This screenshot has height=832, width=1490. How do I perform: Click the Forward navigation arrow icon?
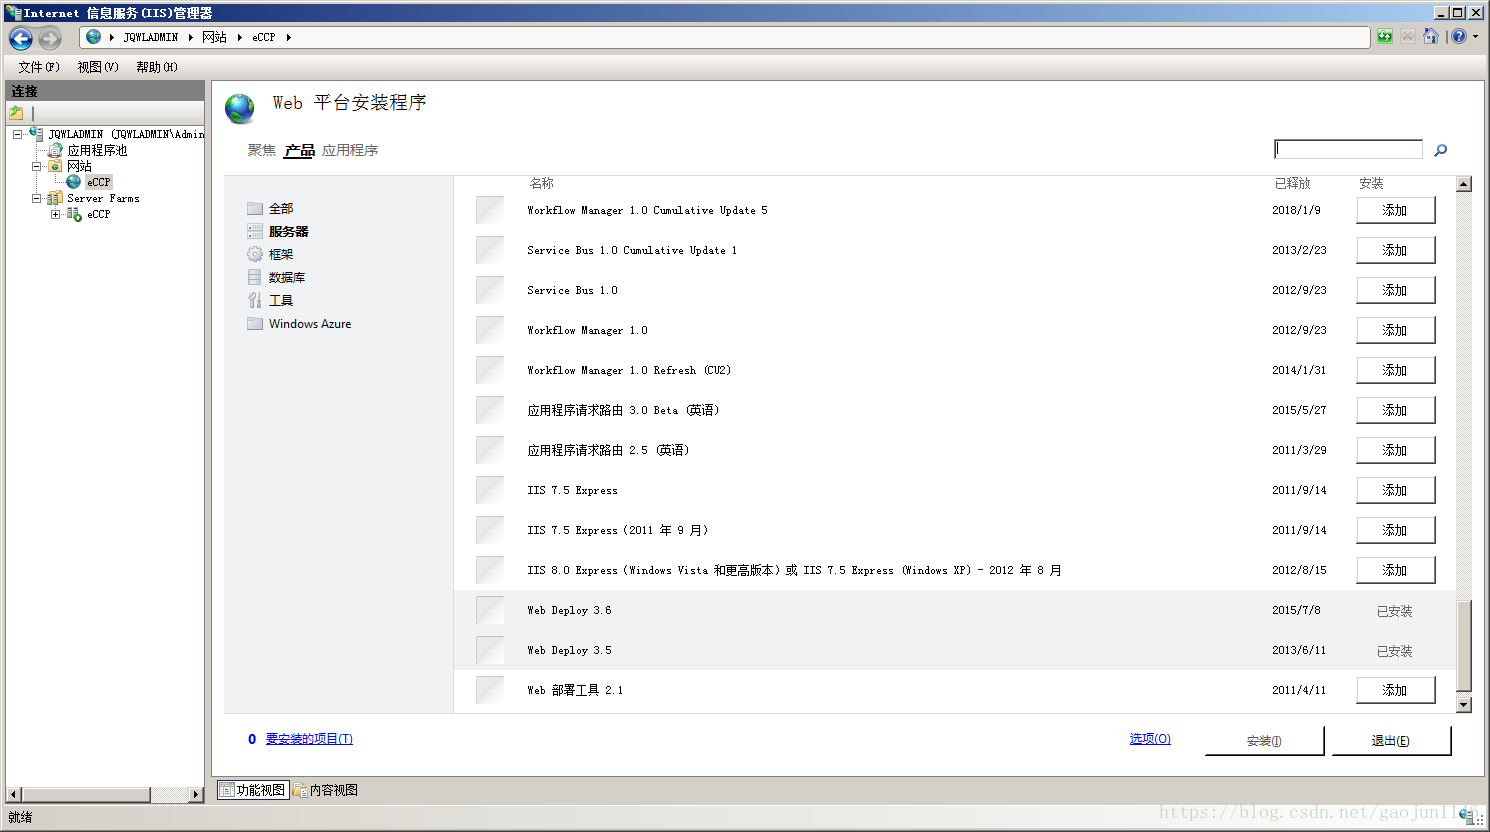pyautogui.click(x=50, y=38)
